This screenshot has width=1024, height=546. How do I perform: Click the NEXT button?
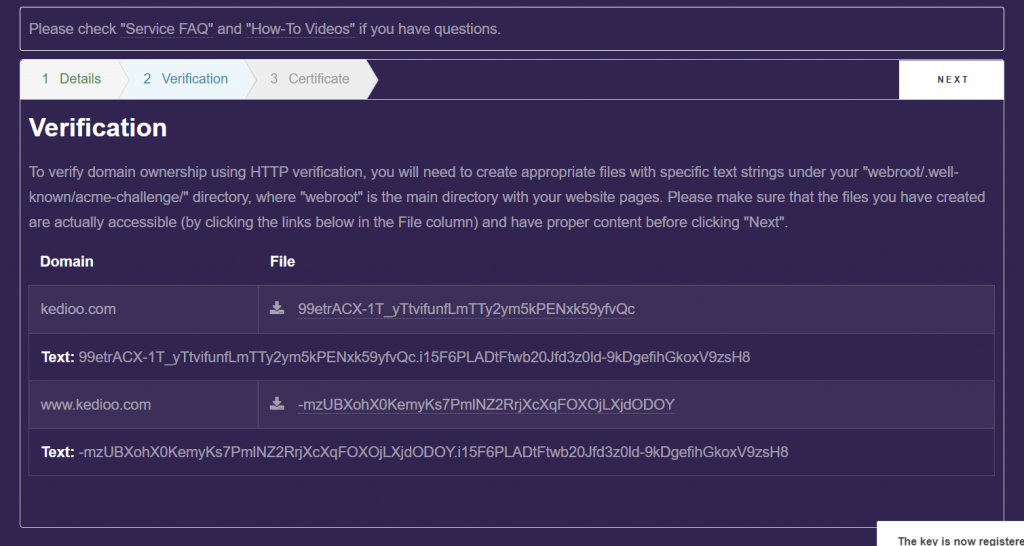(952, 80)
